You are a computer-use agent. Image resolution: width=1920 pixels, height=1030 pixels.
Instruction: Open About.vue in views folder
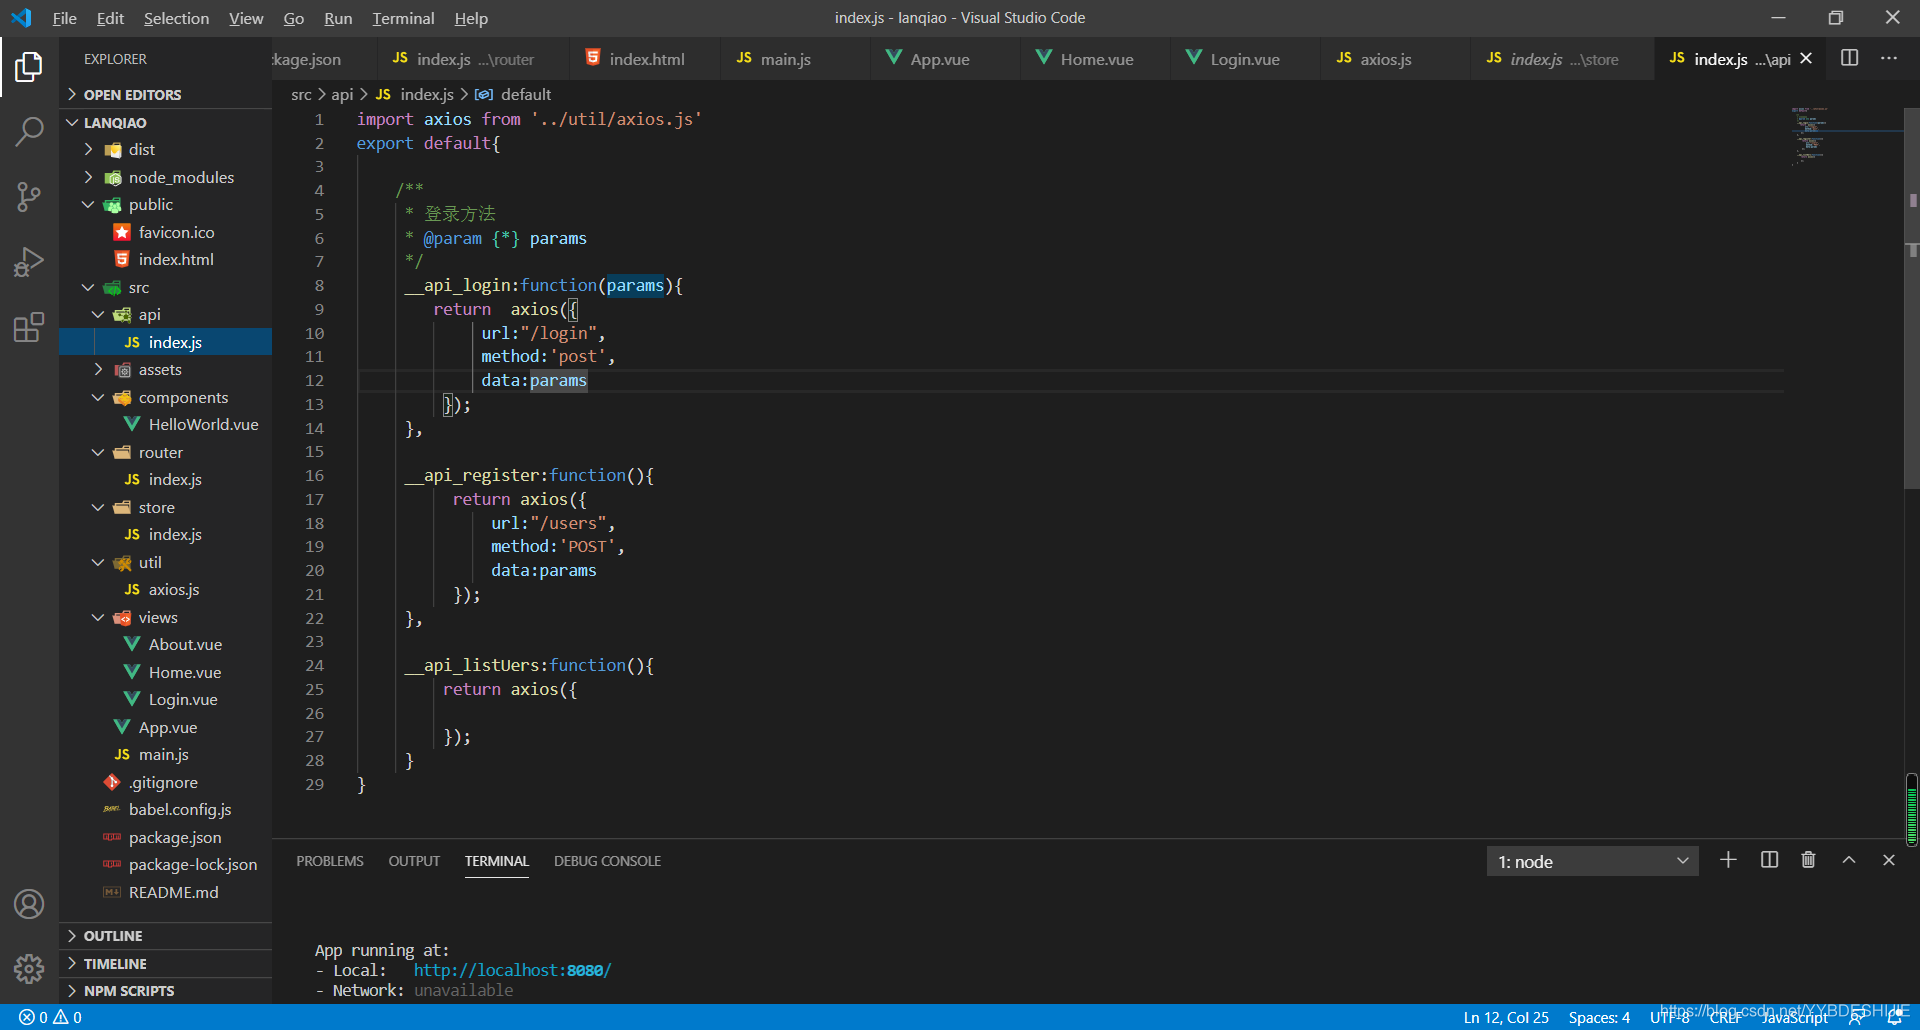pyautogui.click(x=185, y=644)
